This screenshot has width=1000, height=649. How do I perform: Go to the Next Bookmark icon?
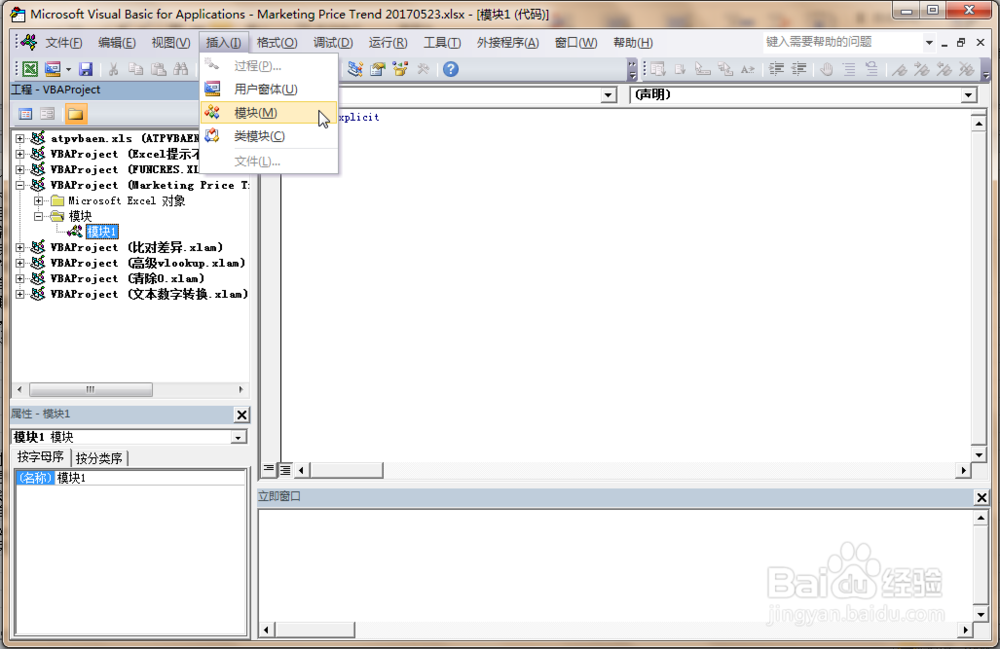[922, 69]
